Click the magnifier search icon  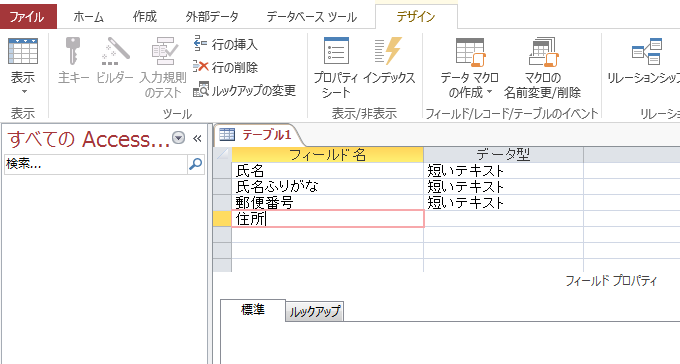click(196, 164)
